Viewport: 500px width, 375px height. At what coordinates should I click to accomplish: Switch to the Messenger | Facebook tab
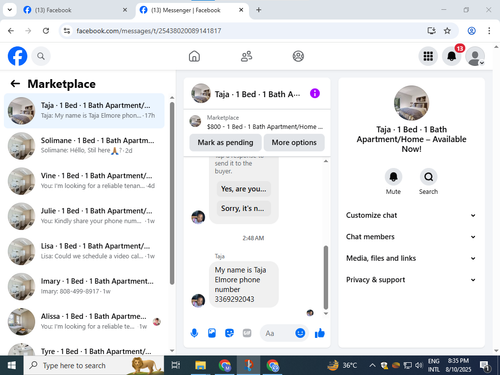point(192,10)
